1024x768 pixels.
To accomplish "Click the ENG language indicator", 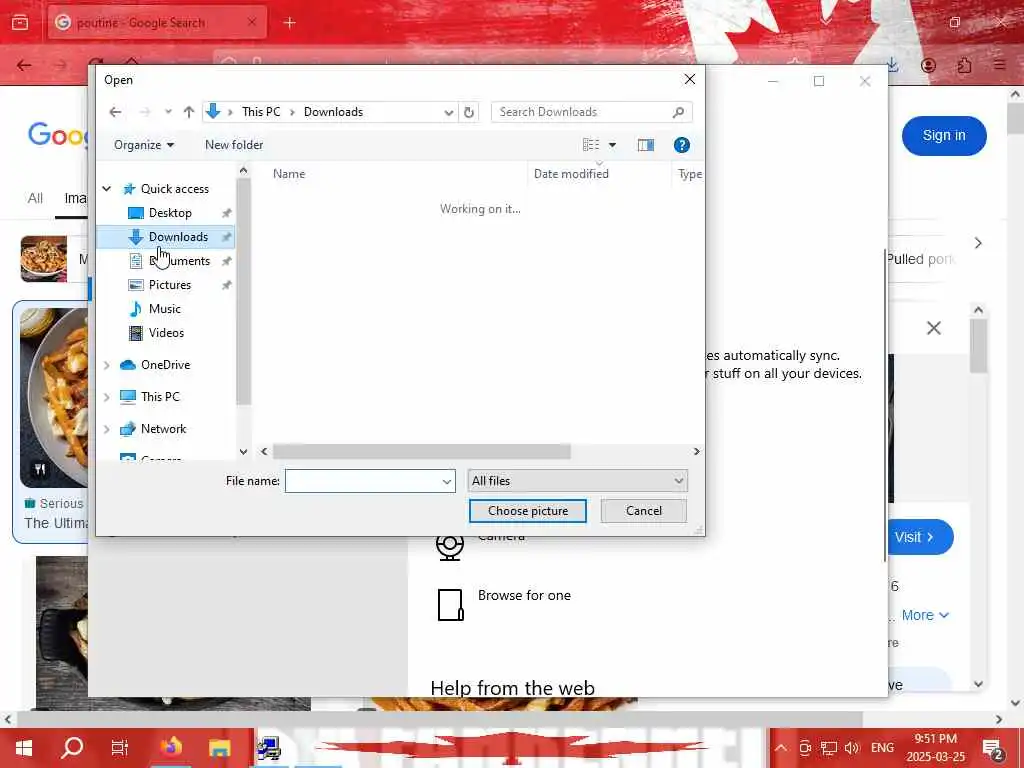I will [x=882, y=748].
